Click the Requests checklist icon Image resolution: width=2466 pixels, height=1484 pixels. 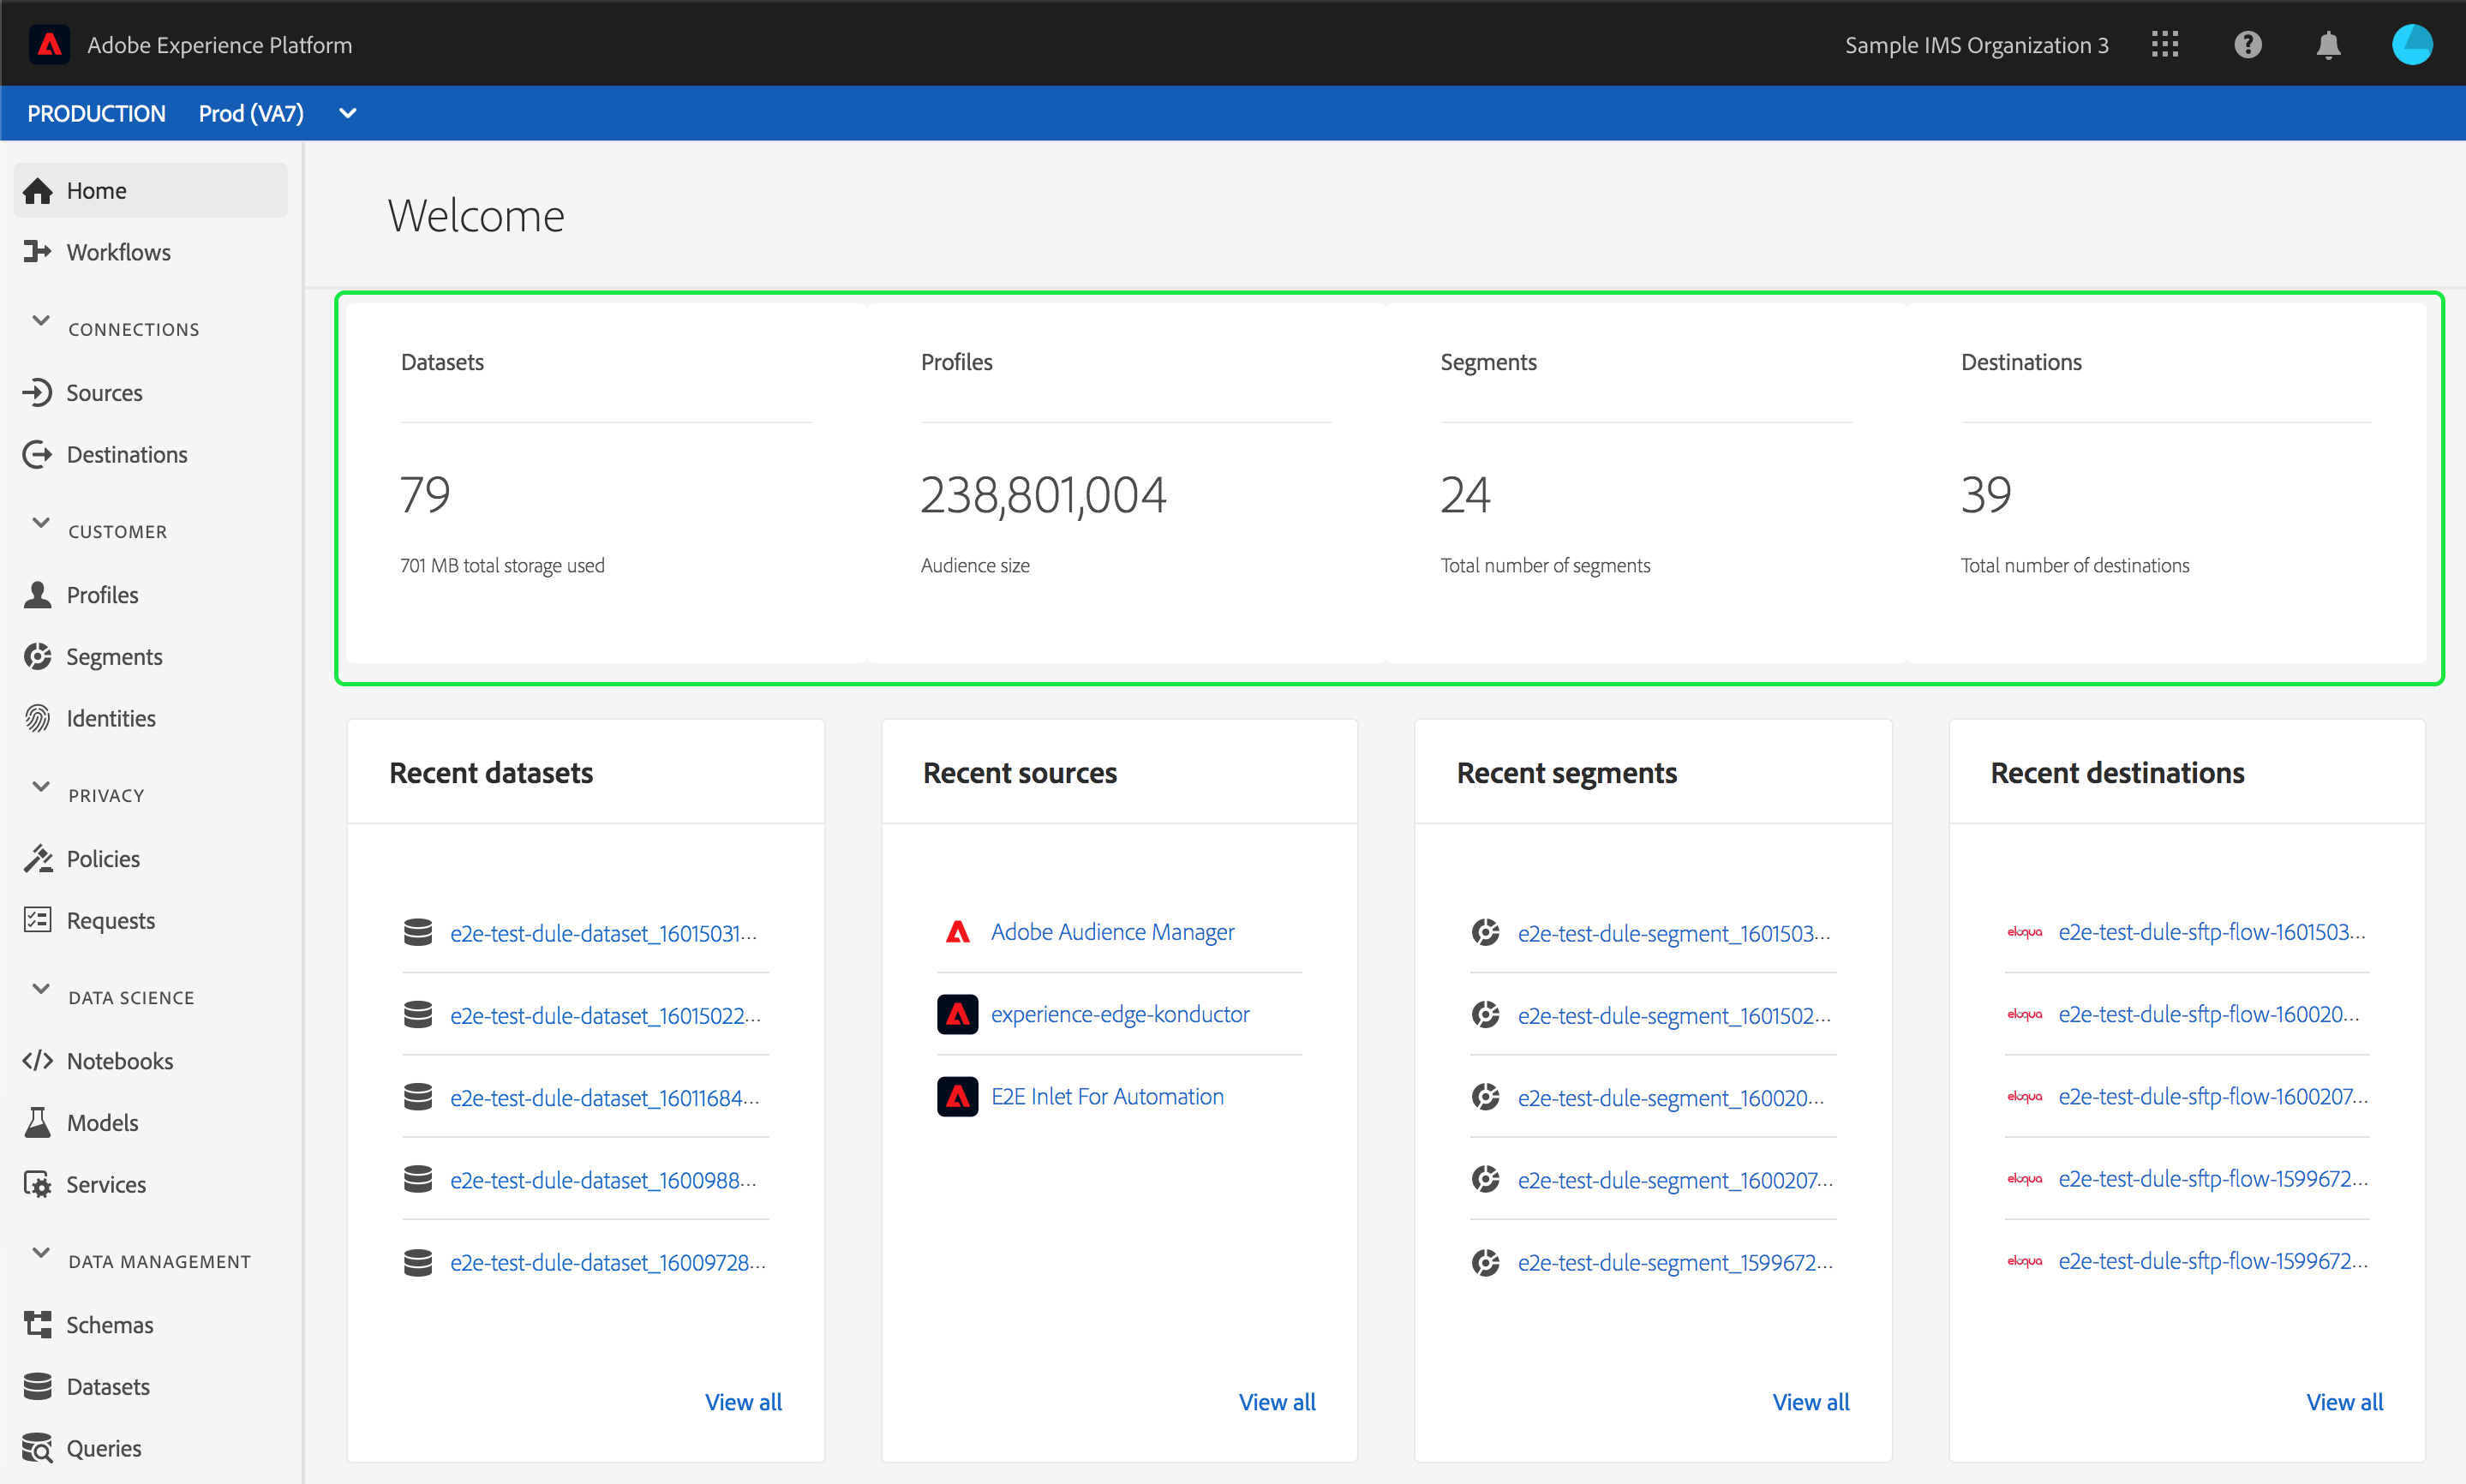pyautogui.click(x=38, y=920)
